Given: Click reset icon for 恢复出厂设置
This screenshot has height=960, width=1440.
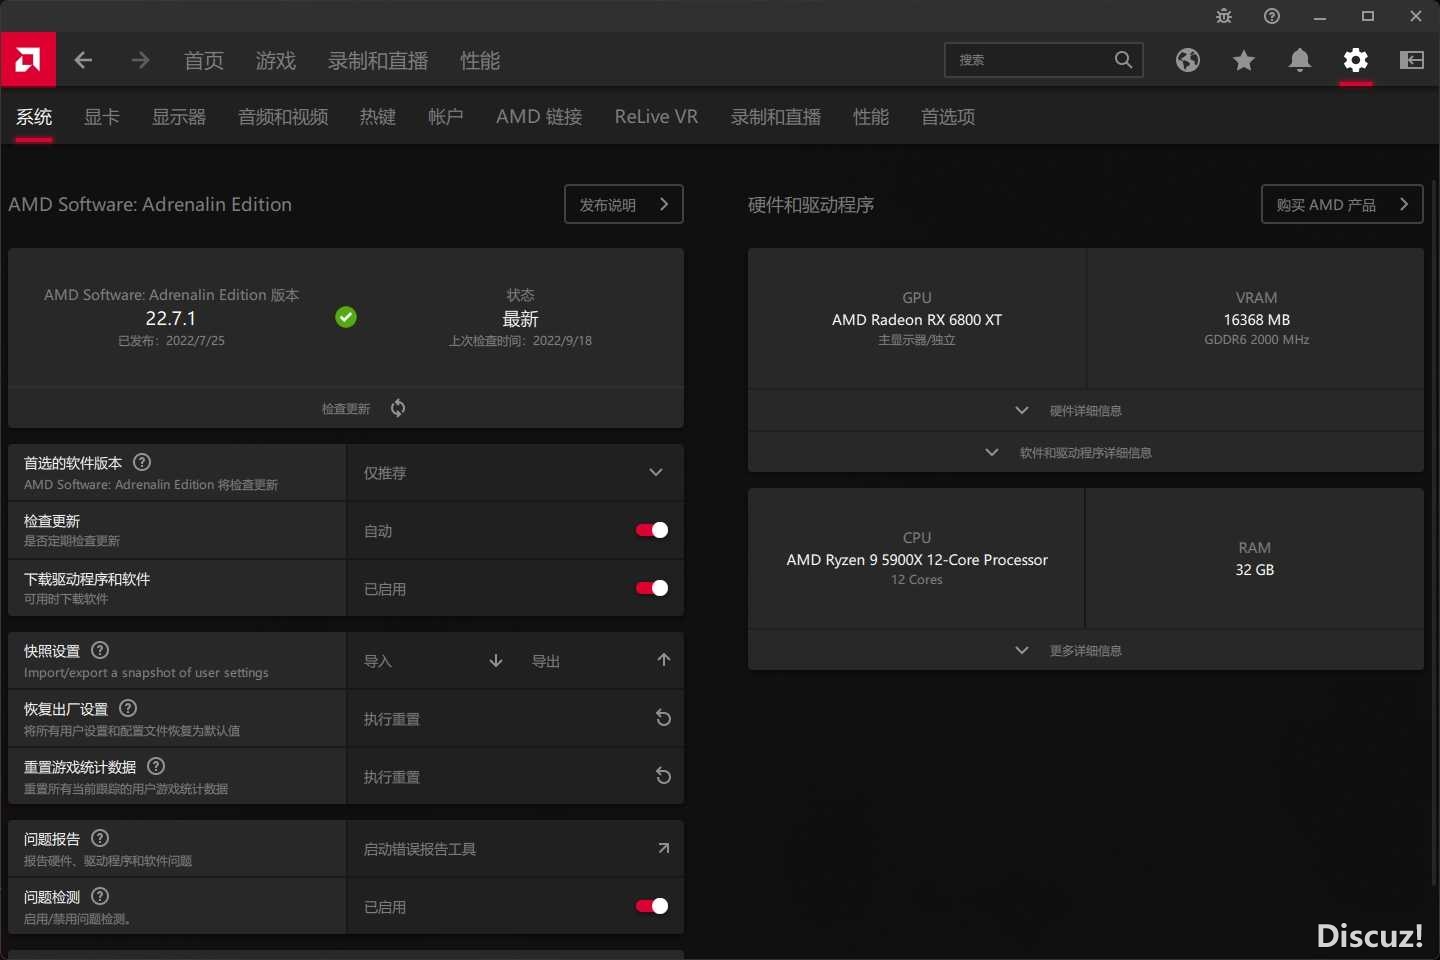Looking at the screenshot, I should click(663, 718).
